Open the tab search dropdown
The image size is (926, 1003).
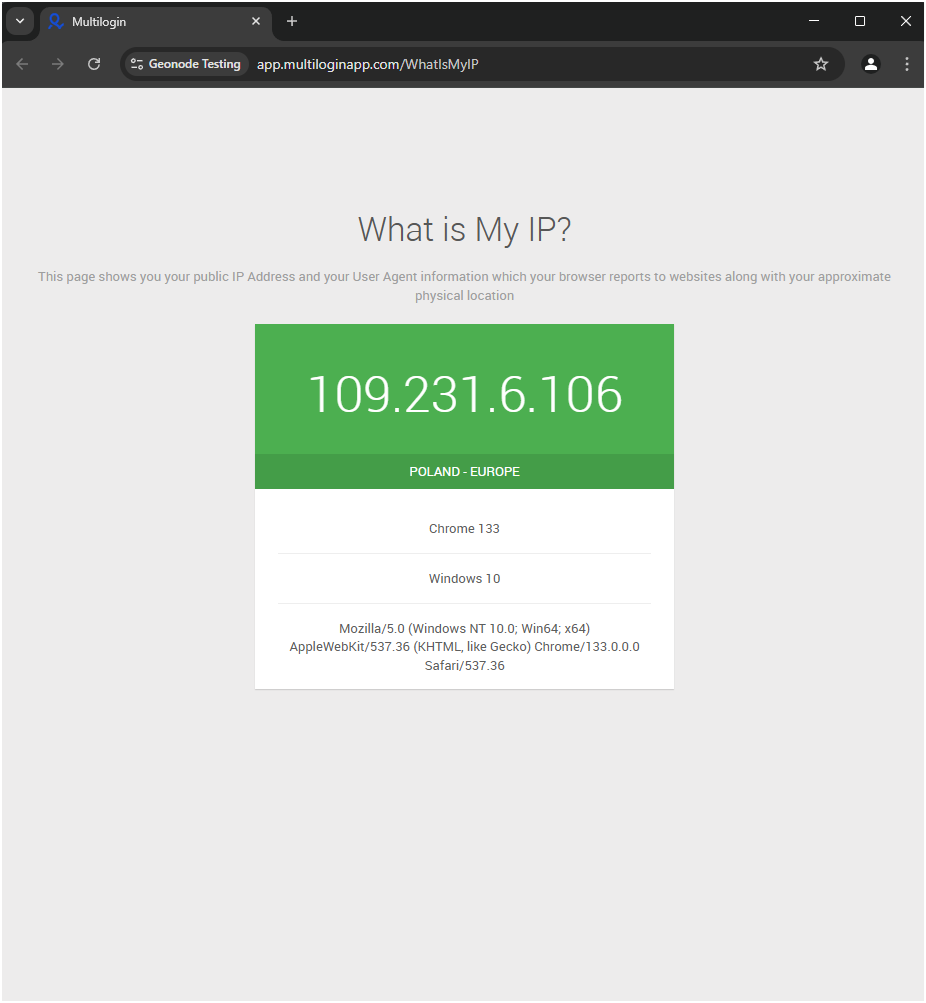[20, 21]
